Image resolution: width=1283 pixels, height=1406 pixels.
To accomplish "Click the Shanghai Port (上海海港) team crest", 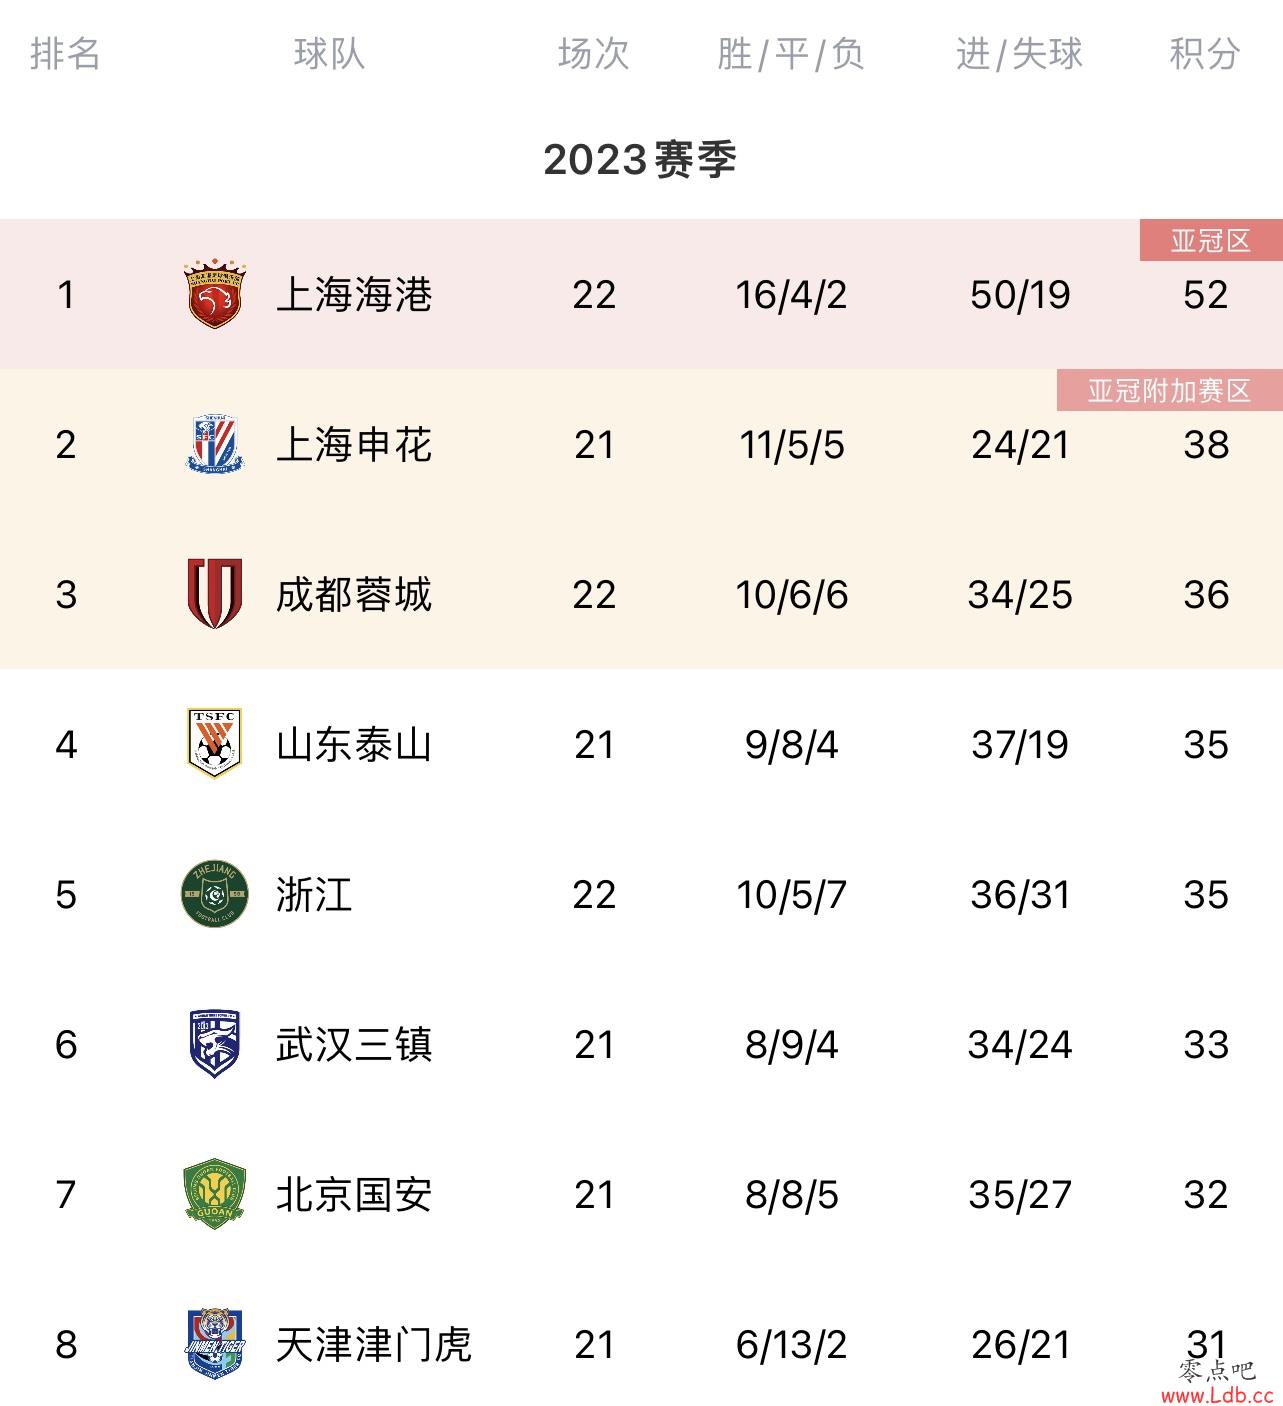I will pos(215,294).
